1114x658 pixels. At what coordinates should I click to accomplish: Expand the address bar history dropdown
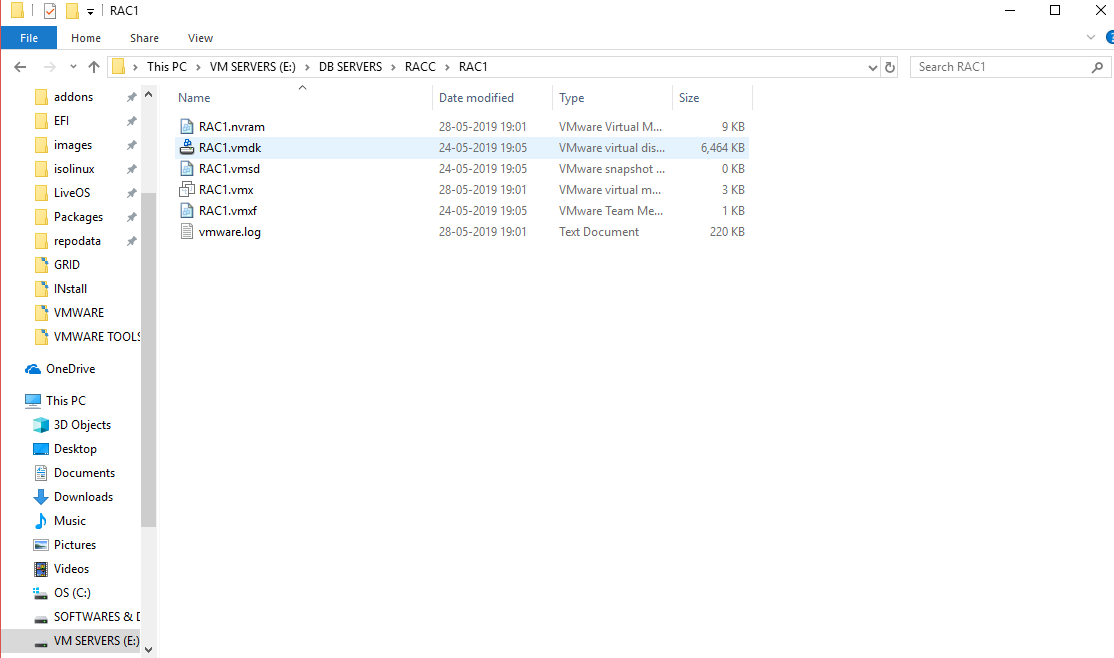pyautogui.click(x=872, y=68)
